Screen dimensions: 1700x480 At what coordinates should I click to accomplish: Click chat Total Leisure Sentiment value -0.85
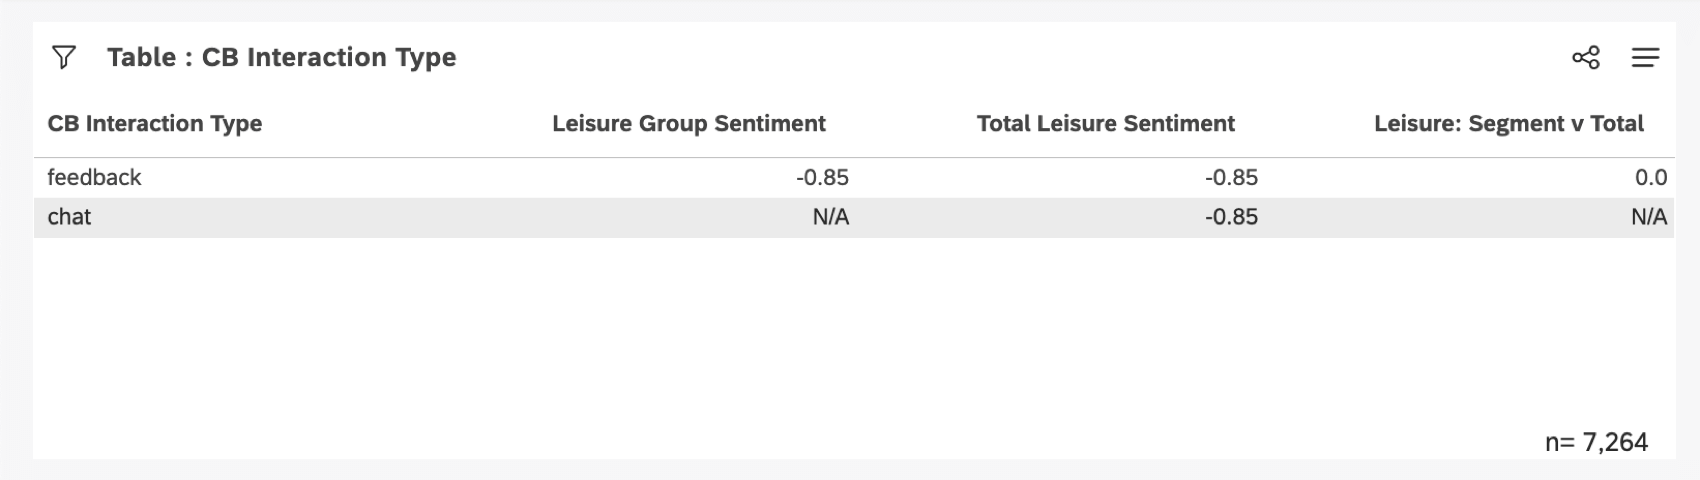(x=1231, y=218)
